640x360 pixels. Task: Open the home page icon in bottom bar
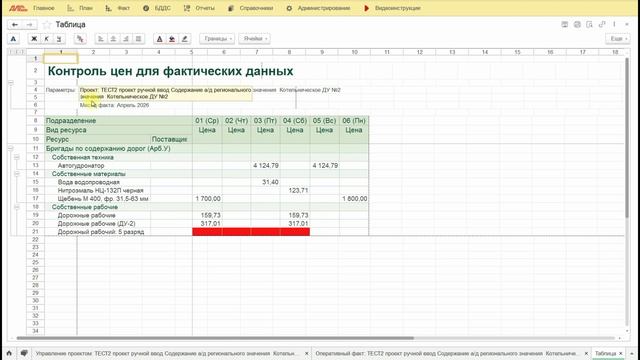tap(9, 353)
